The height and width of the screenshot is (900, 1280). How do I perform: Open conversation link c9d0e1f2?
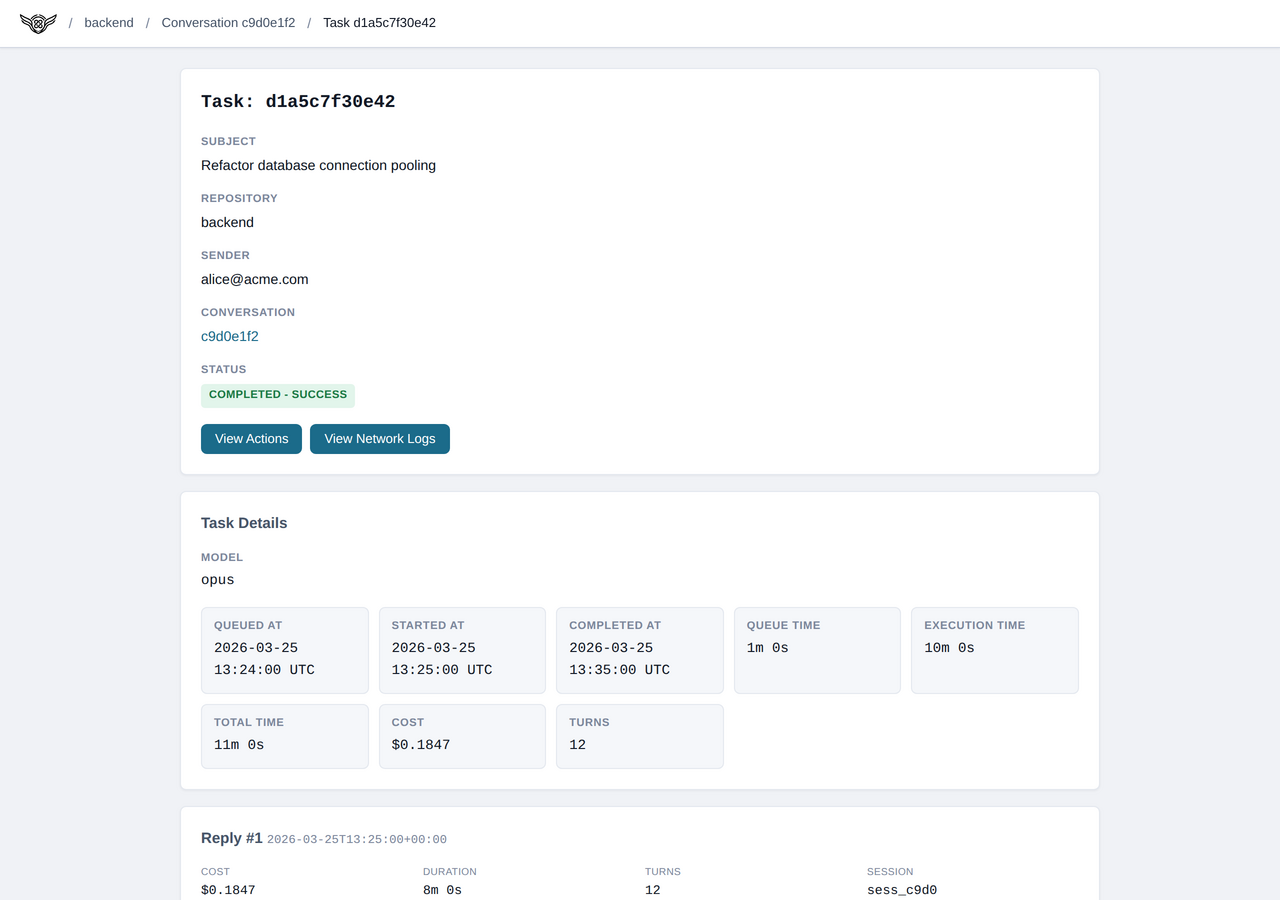pyautogui.click(x=230, y=336)
